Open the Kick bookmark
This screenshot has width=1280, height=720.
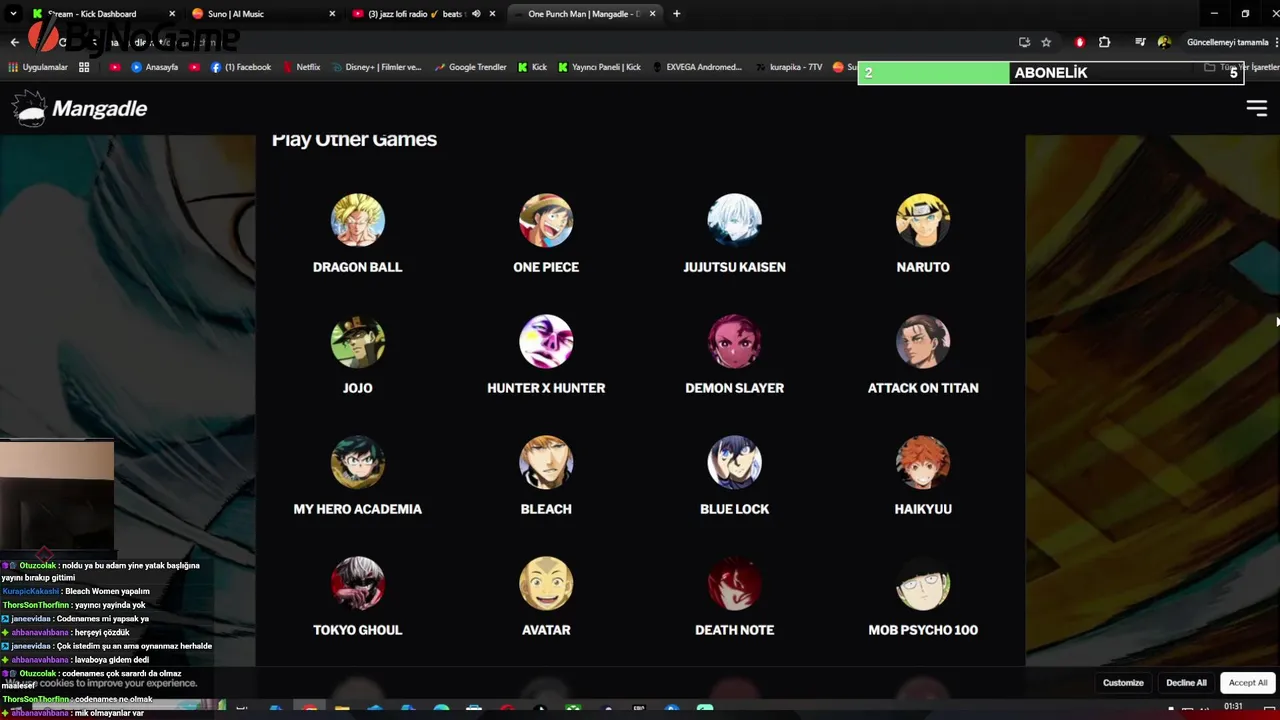click(532, 67)
